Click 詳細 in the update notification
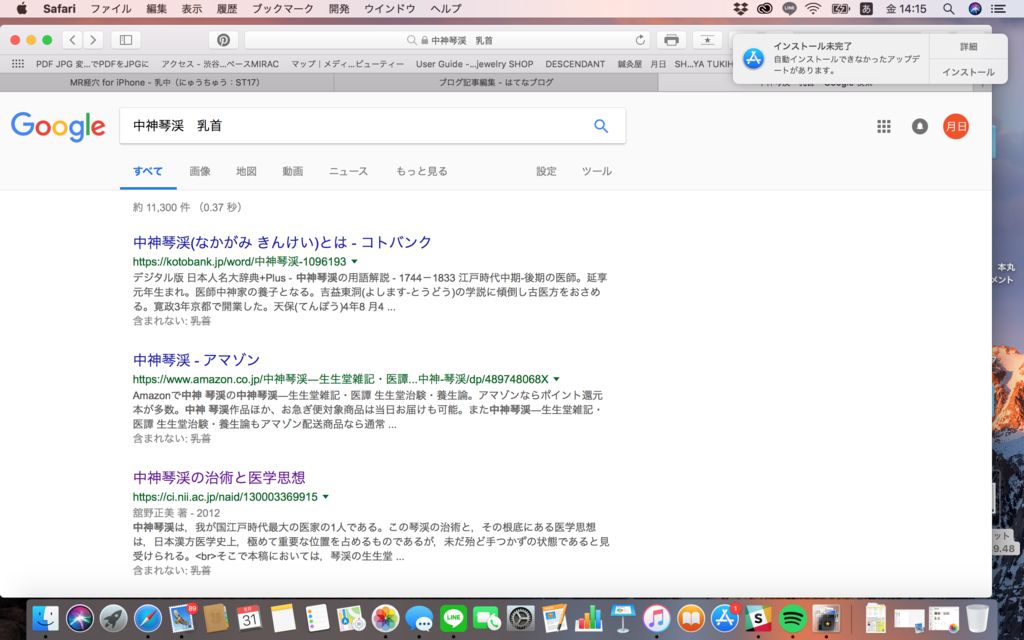This screenshot has height=640, width=1024. tap(968, 46)
